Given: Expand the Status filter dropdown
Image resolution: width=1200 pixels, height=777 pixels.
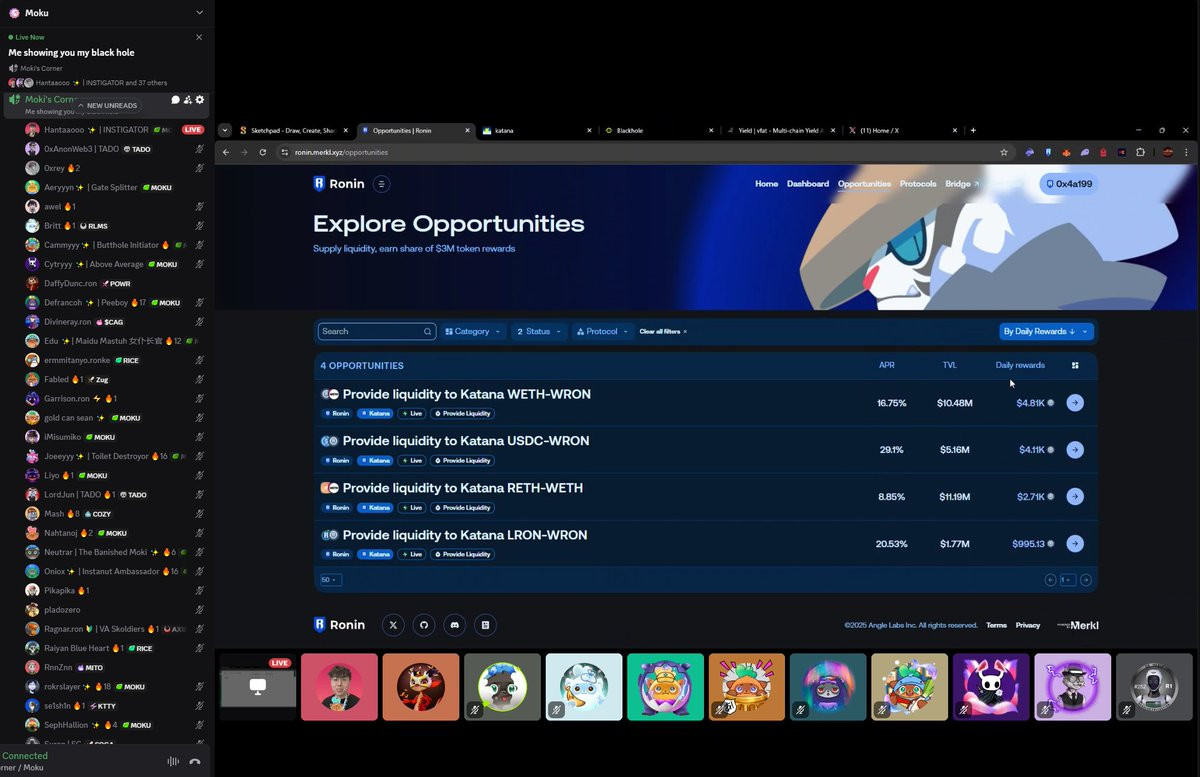Looking at the screenshot, I should [538, 331].
